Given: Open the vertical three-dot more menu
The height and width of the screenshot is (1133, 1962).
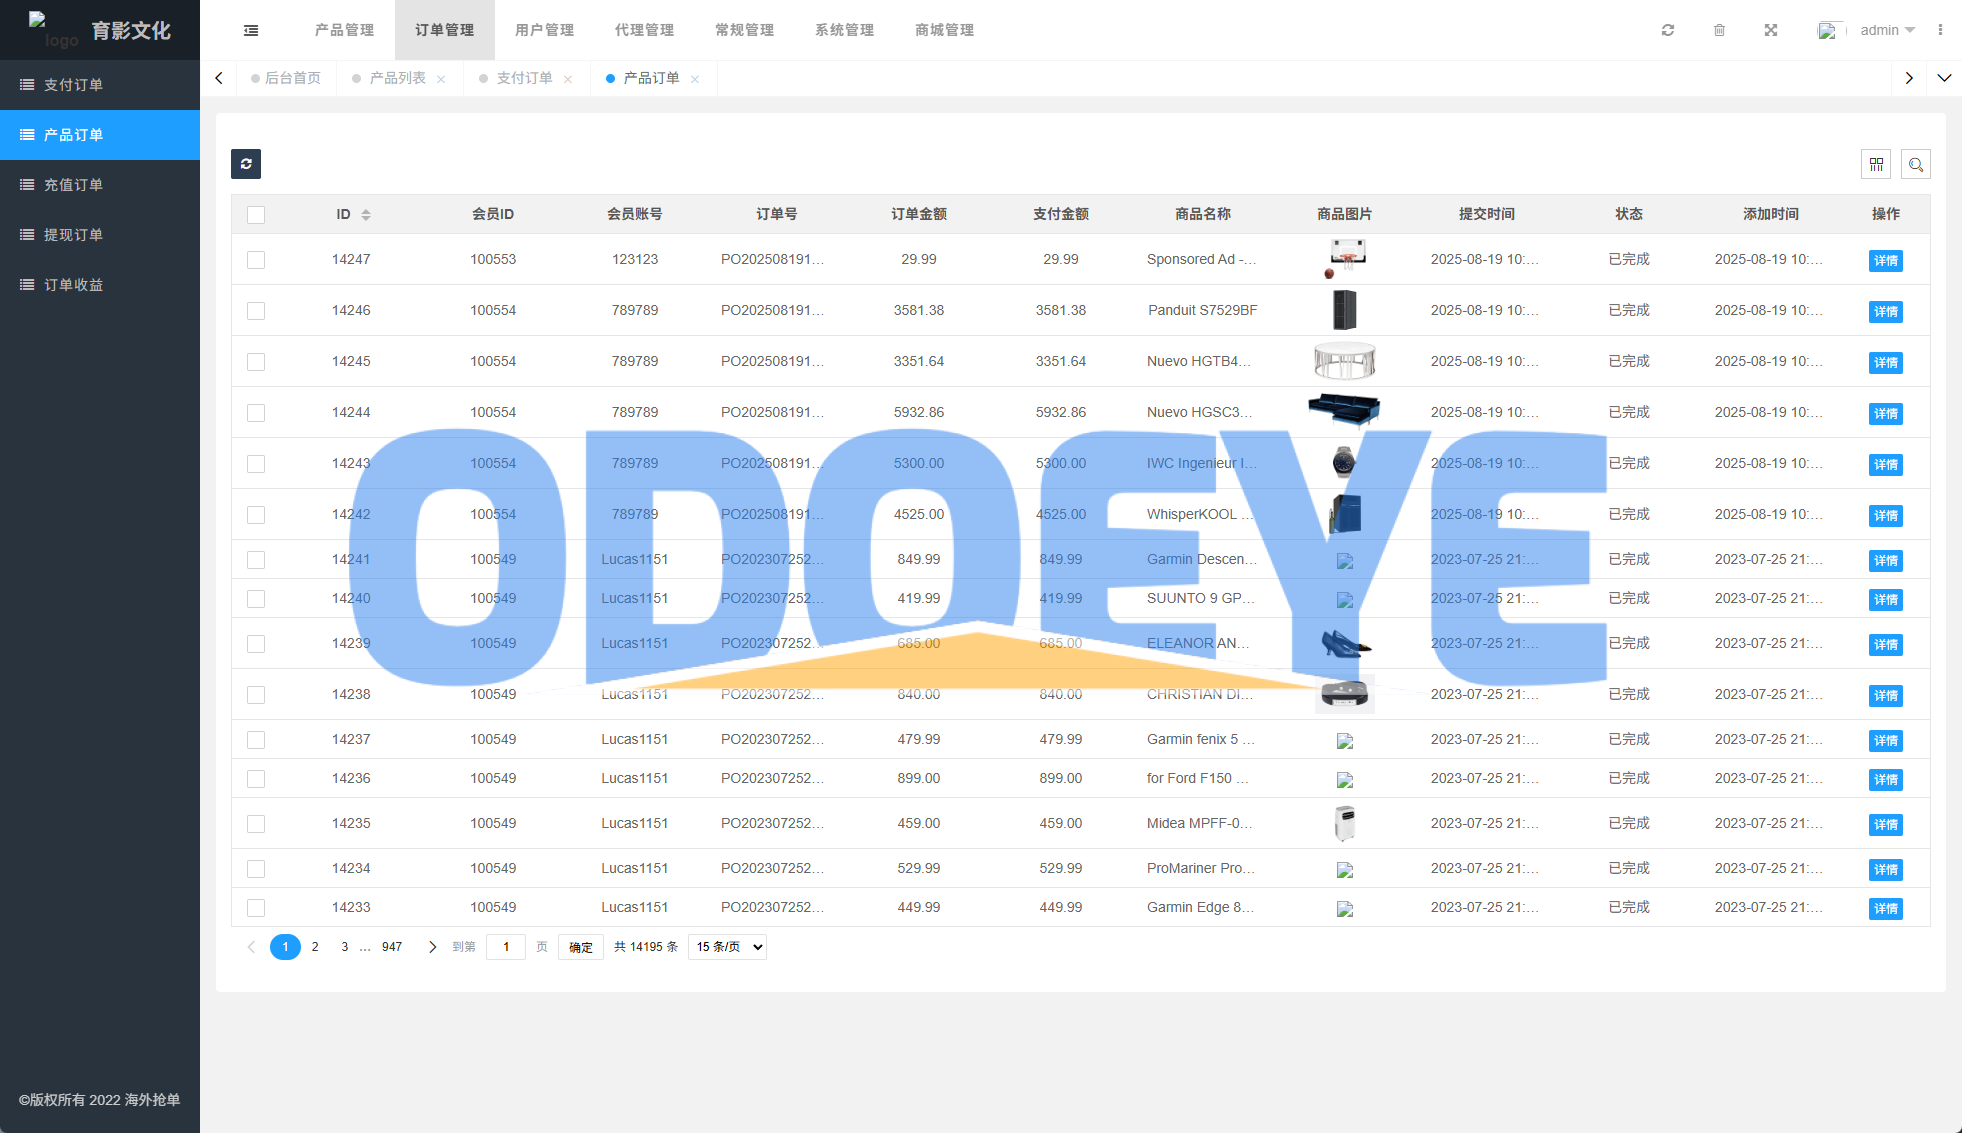Looking at the screenshot, I should 1940,30.
